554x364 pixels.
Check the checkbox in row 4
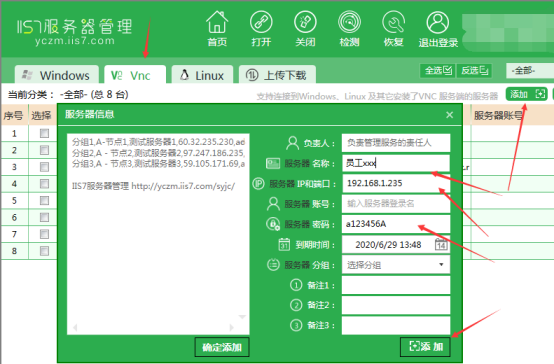pyautogui.click(x=44, y=184)
